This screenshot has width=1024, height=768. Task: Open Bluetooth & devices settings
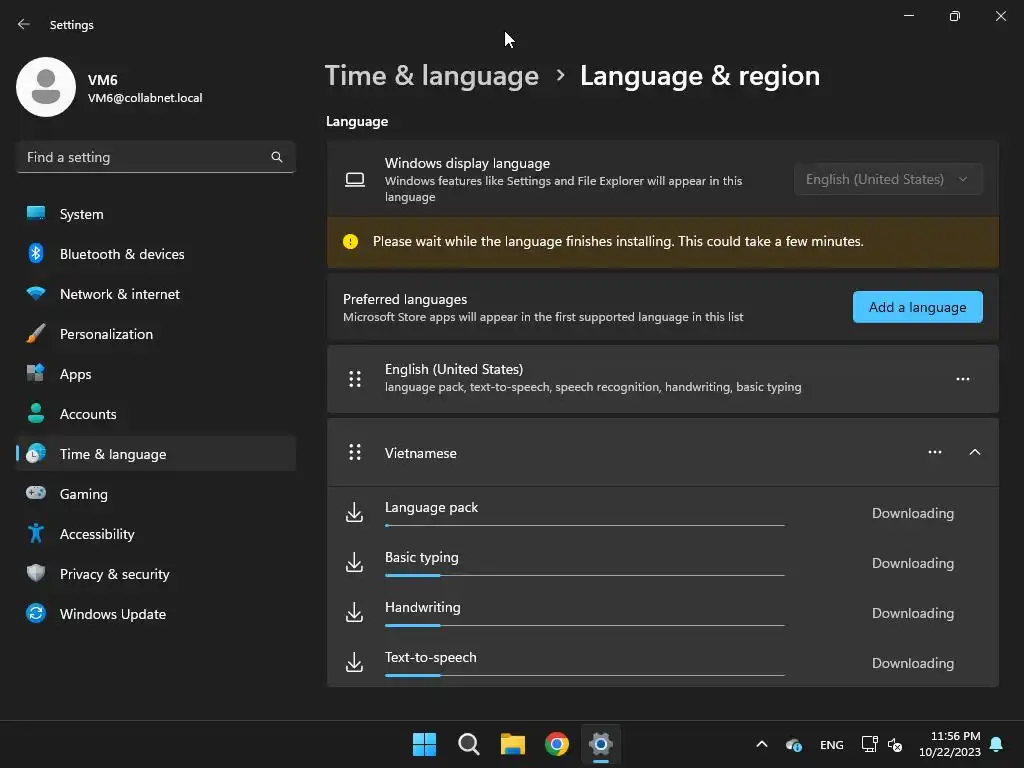[155, 253]
